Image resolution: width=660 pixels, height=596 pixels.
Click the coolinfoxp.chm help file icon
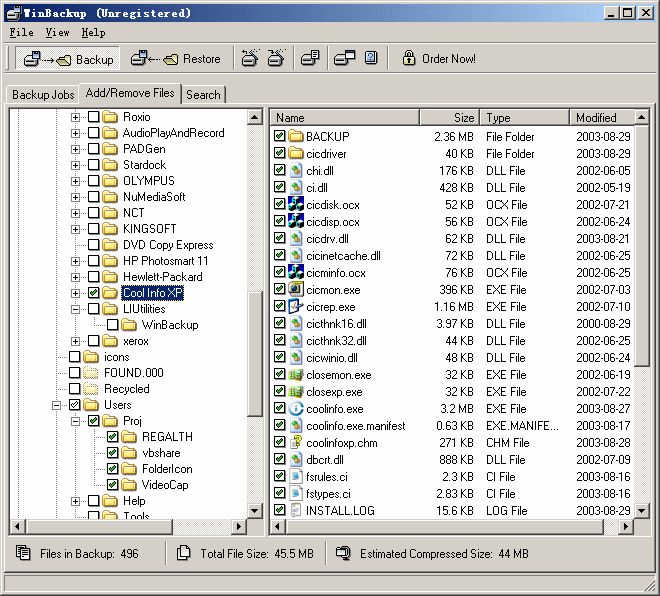point(296,442)
